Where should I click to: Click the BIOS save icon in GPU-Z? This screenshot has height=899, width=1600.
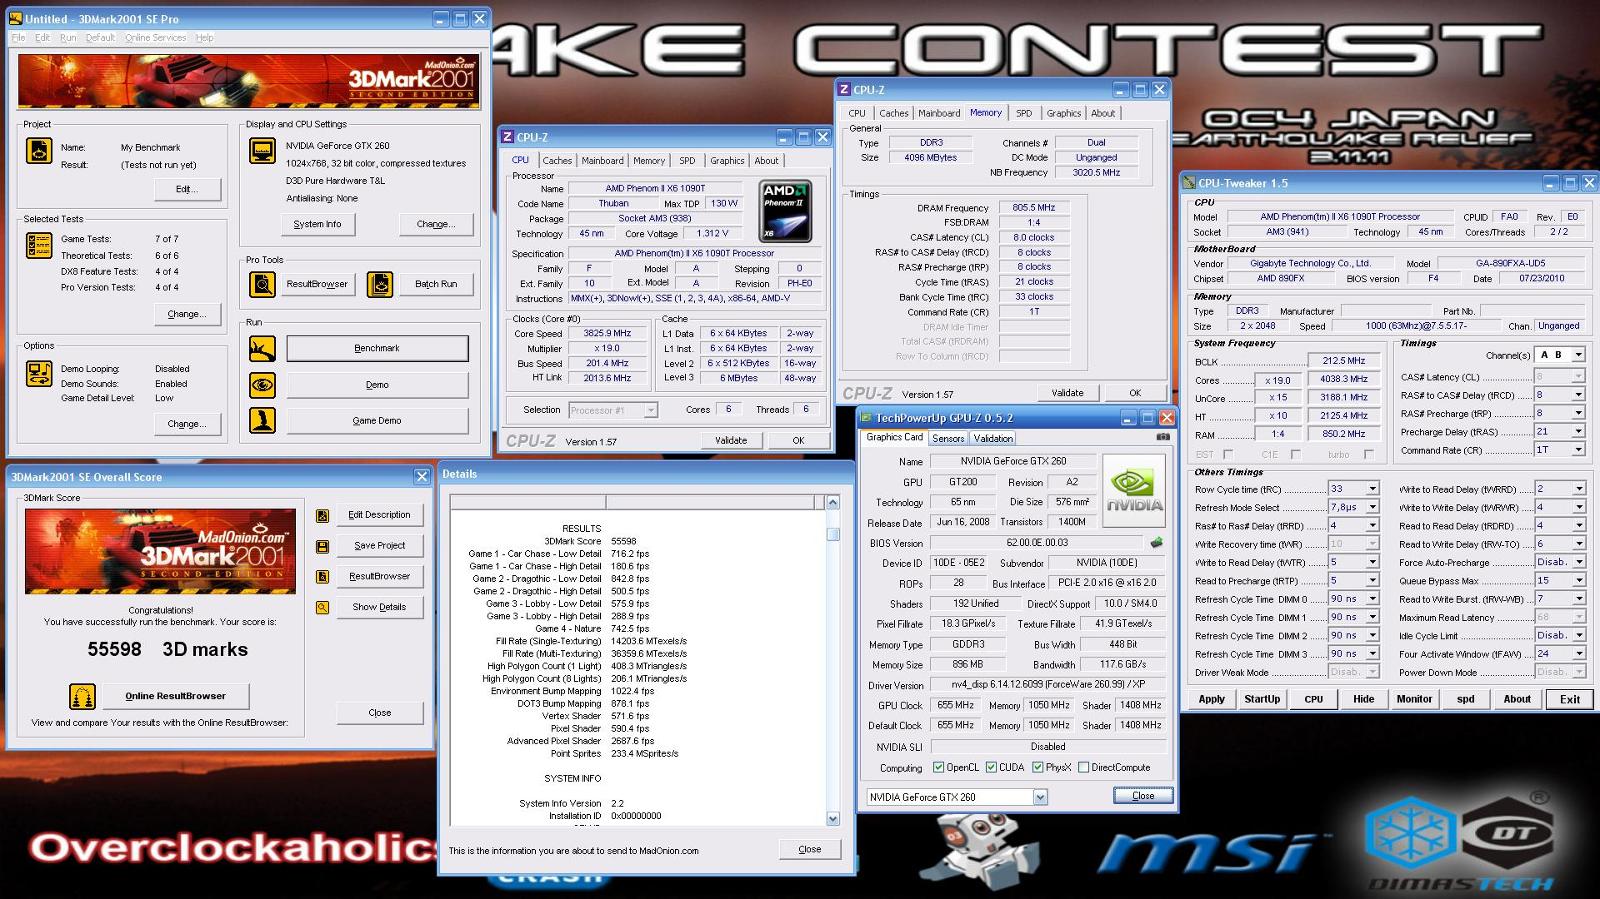(1157, 543)
